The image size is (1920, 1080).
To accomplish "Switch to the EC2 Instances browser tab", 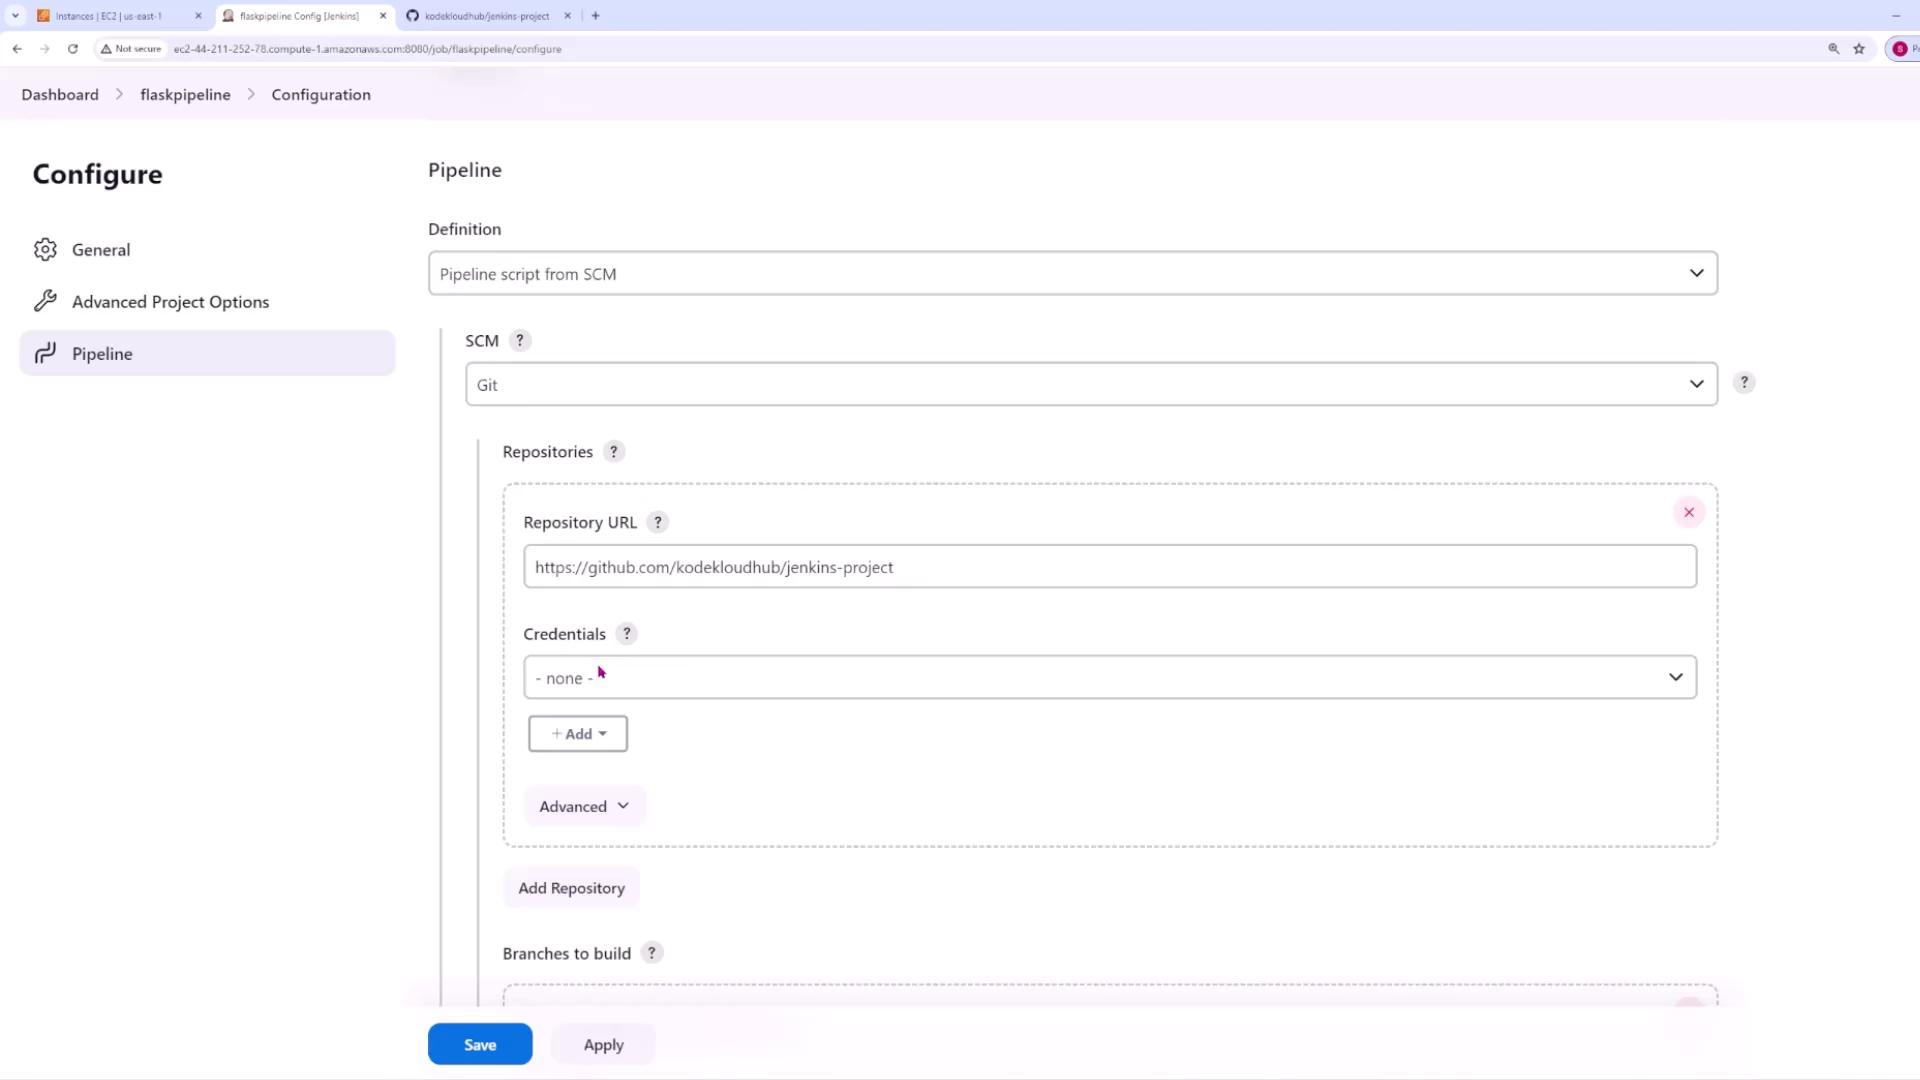I will (108, 16).
